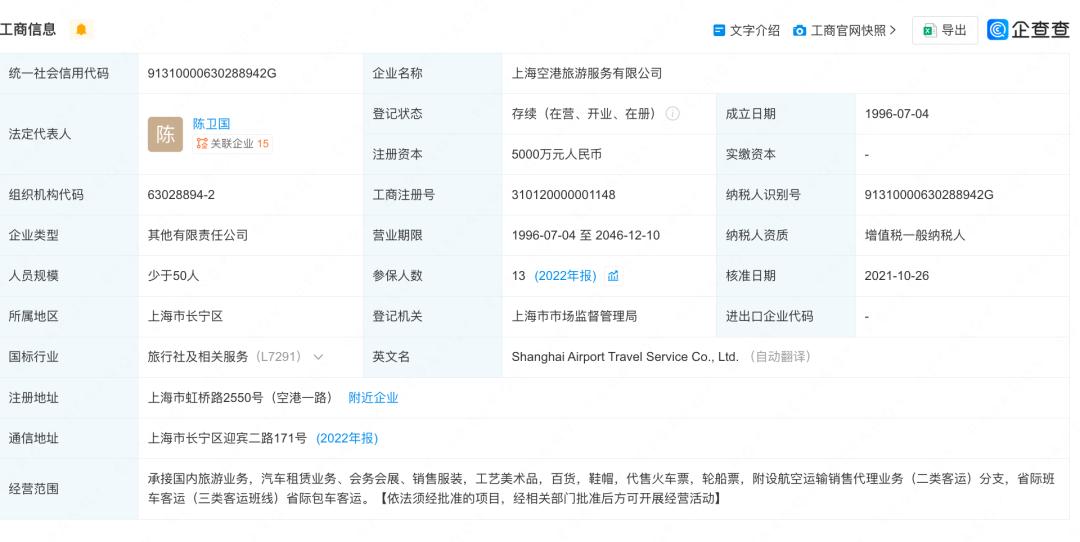This screenshot has height=542, width=1080.
Task: Click the 工商官网快照 camera icon
Action: click(800, 30)
